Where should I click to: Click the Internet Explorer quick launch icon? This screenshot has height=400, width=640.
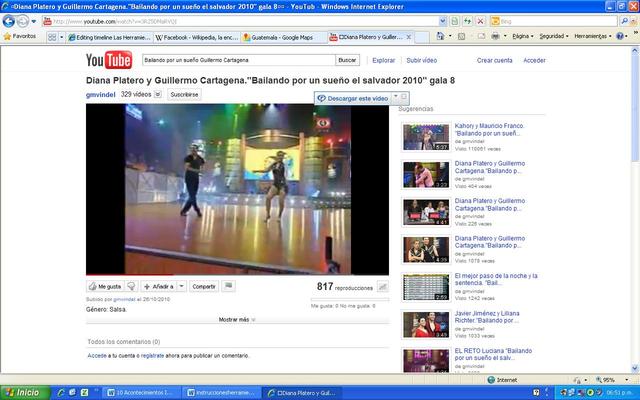(x=60, y=393)
